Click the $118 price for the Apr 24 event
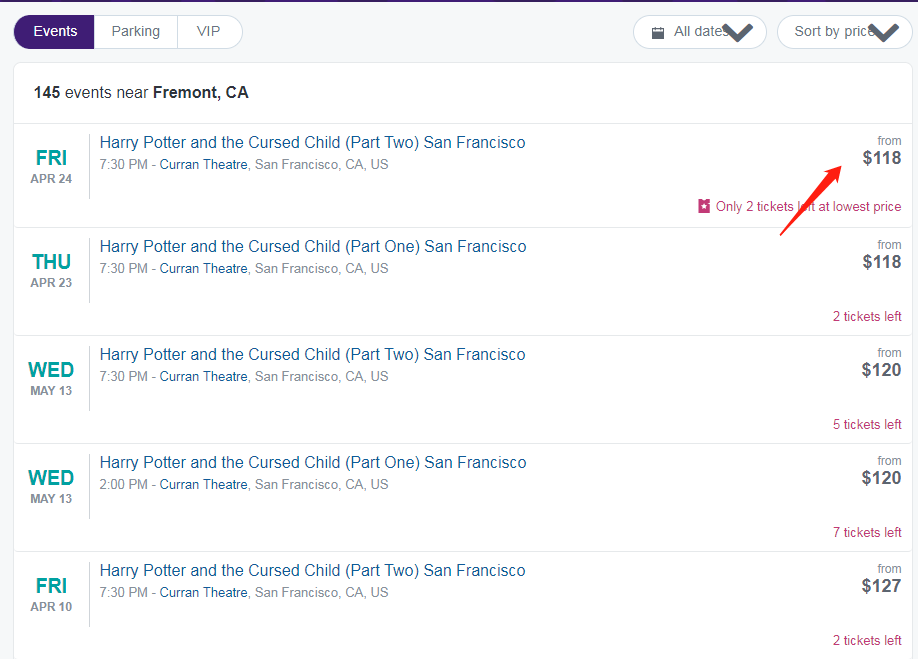This screenshot has height=659, width=918. click(x=882, y=158)
